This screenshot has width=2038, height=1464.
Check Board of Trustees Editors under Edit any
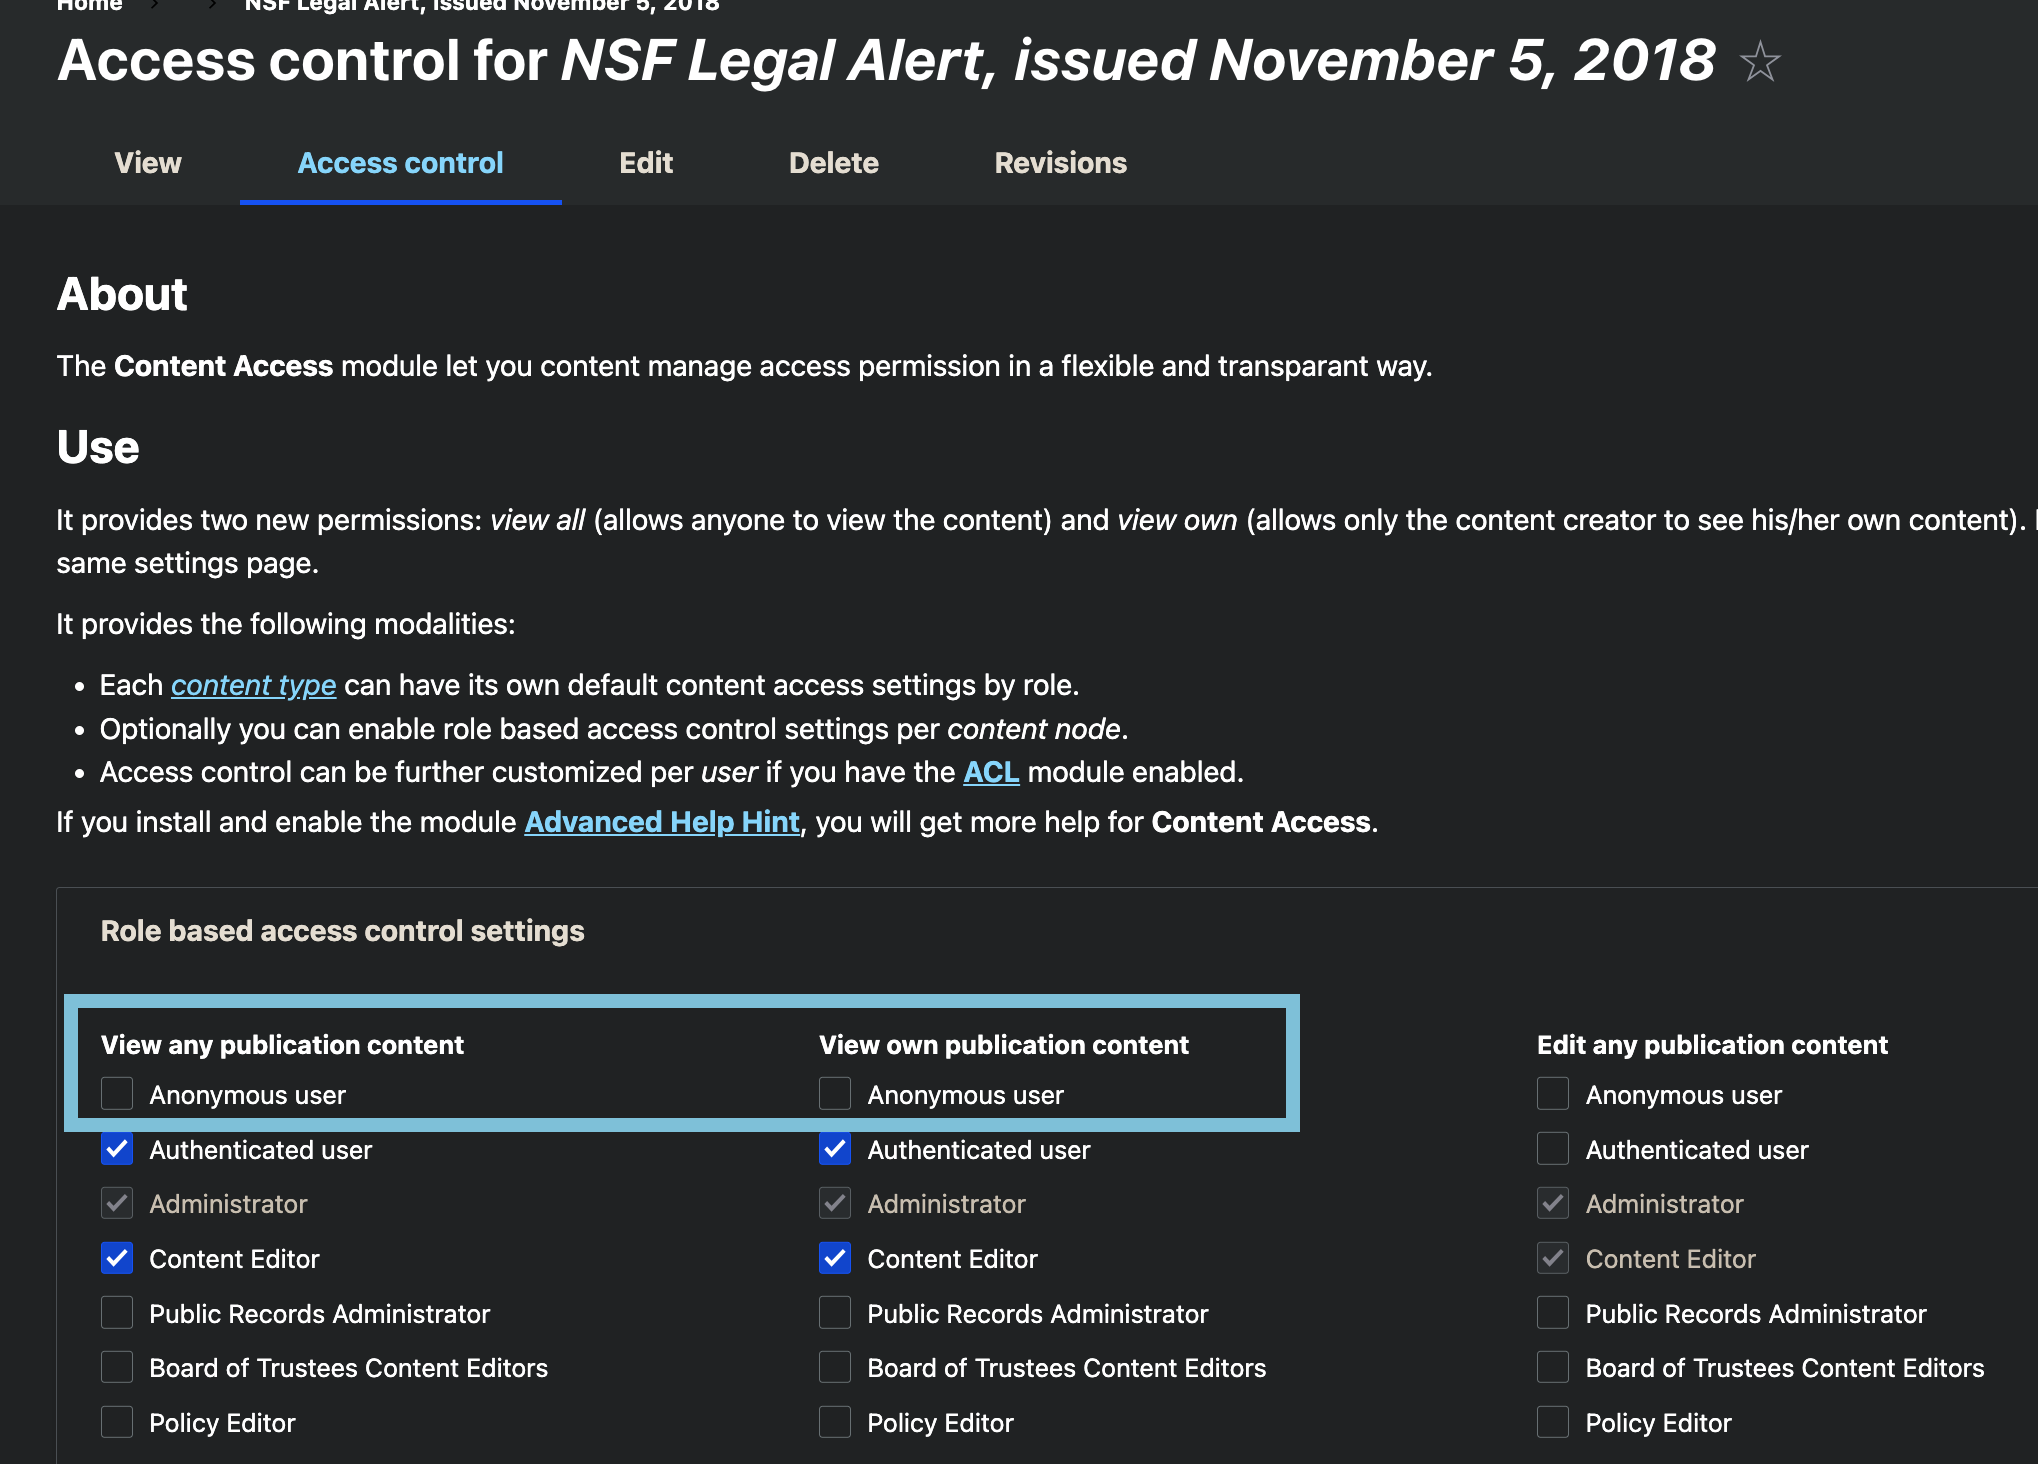coord(1553,1367)
